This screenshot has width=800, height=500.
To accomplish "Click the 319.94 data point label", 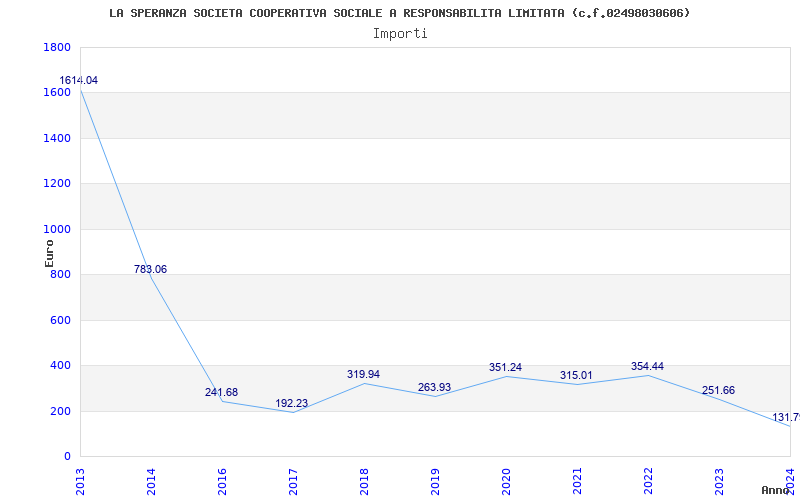I will point(363,374).
